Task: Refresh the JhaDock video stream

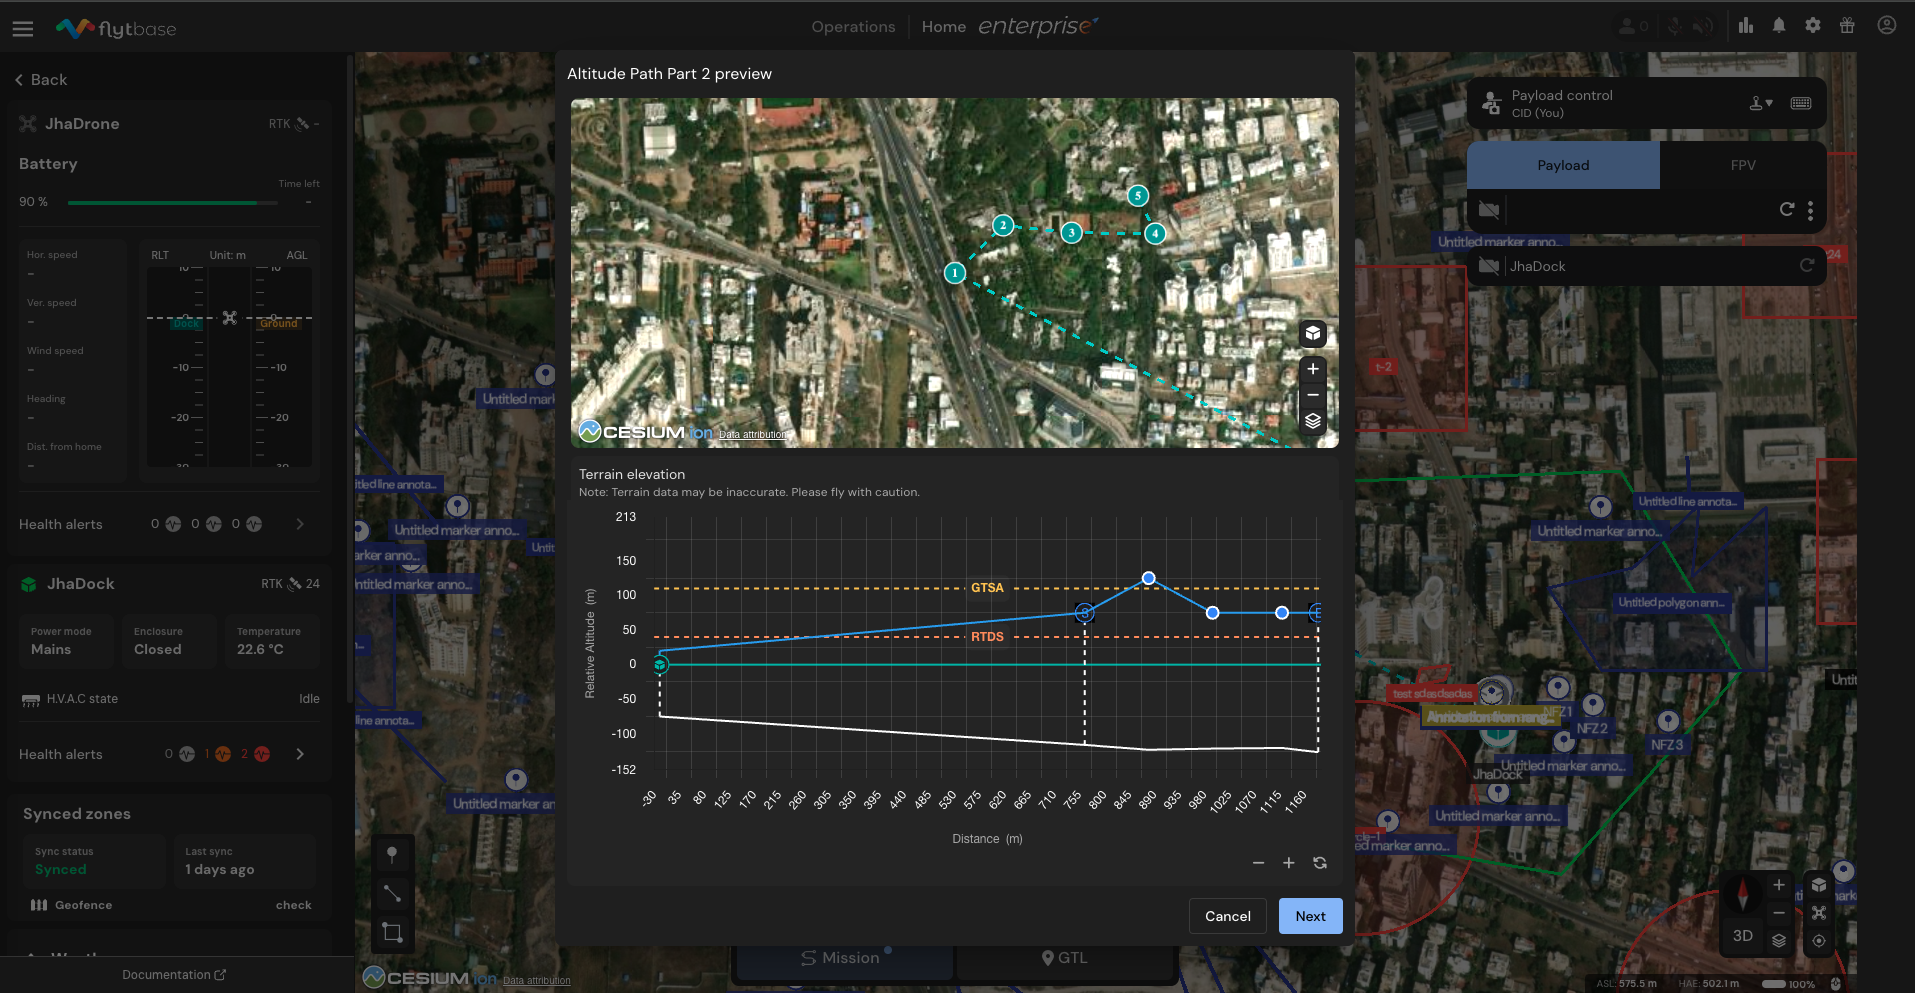Action: [x=1807, y=265]
